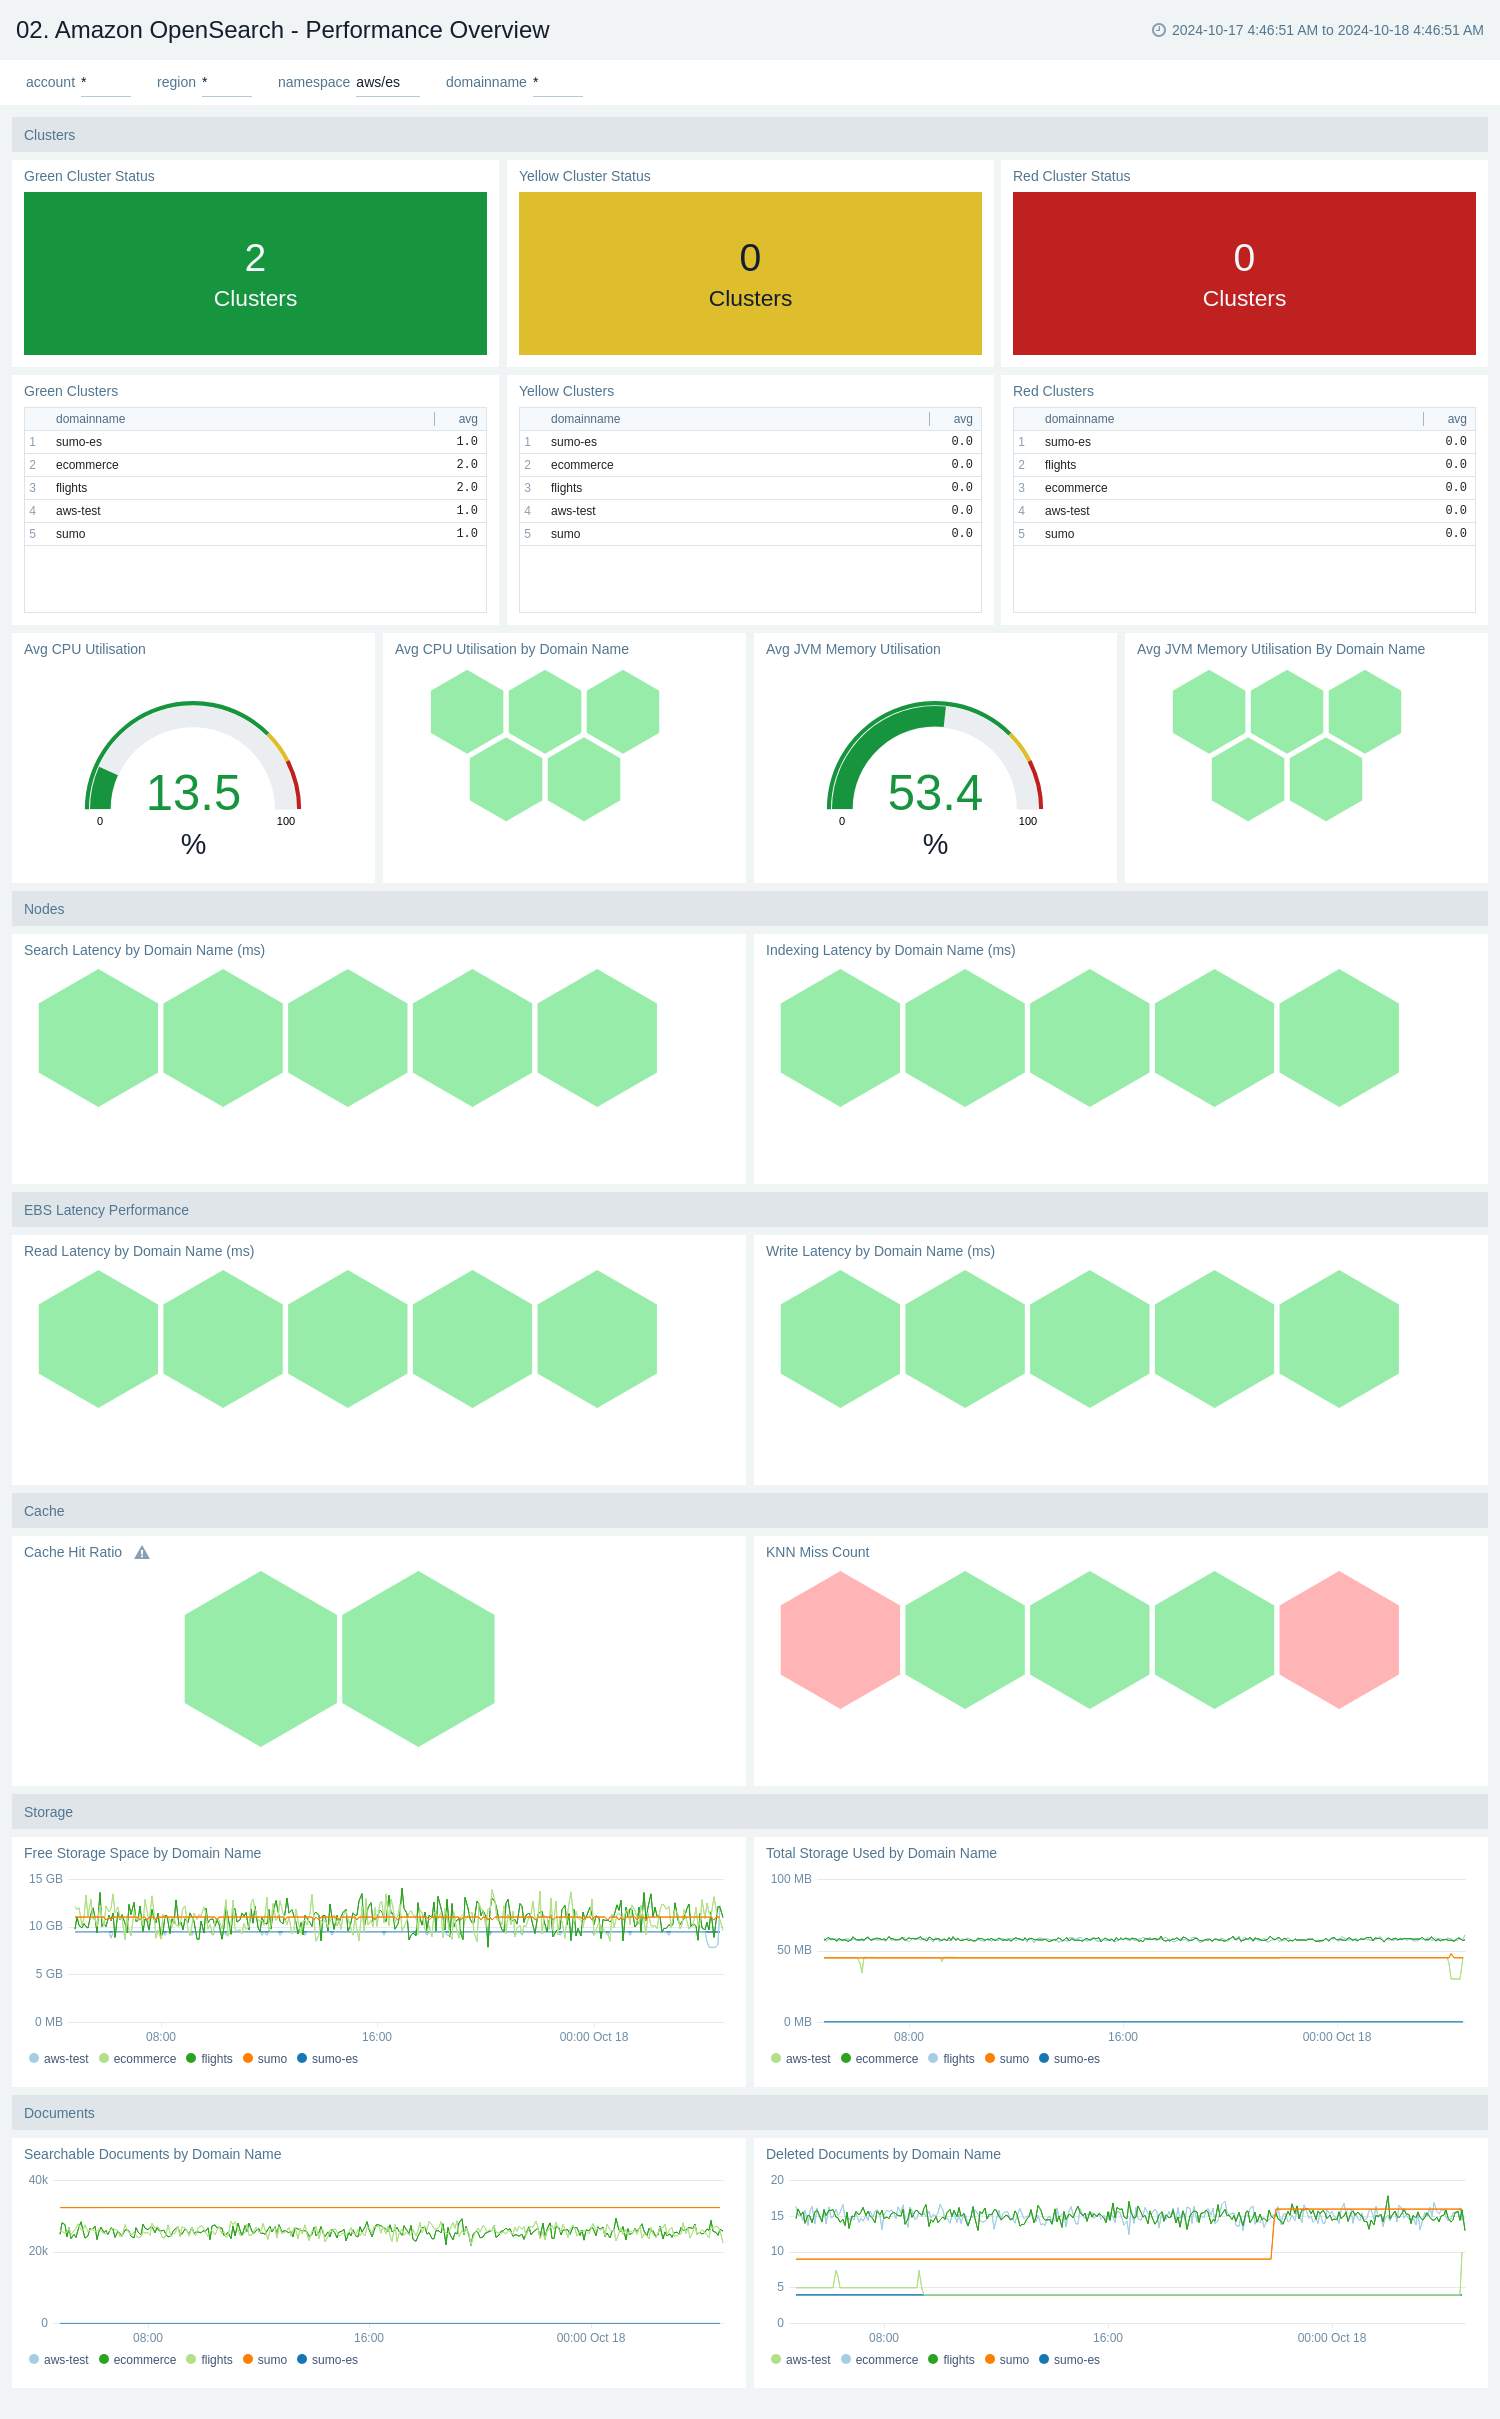Toggle aws-test series in Total Storage Used legend

(801, 2059)
